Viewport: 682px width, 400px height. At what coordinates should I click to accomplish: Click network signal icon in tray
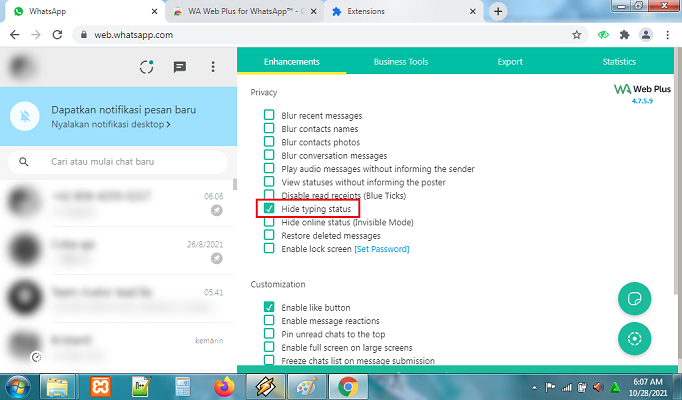pos(566,387)
